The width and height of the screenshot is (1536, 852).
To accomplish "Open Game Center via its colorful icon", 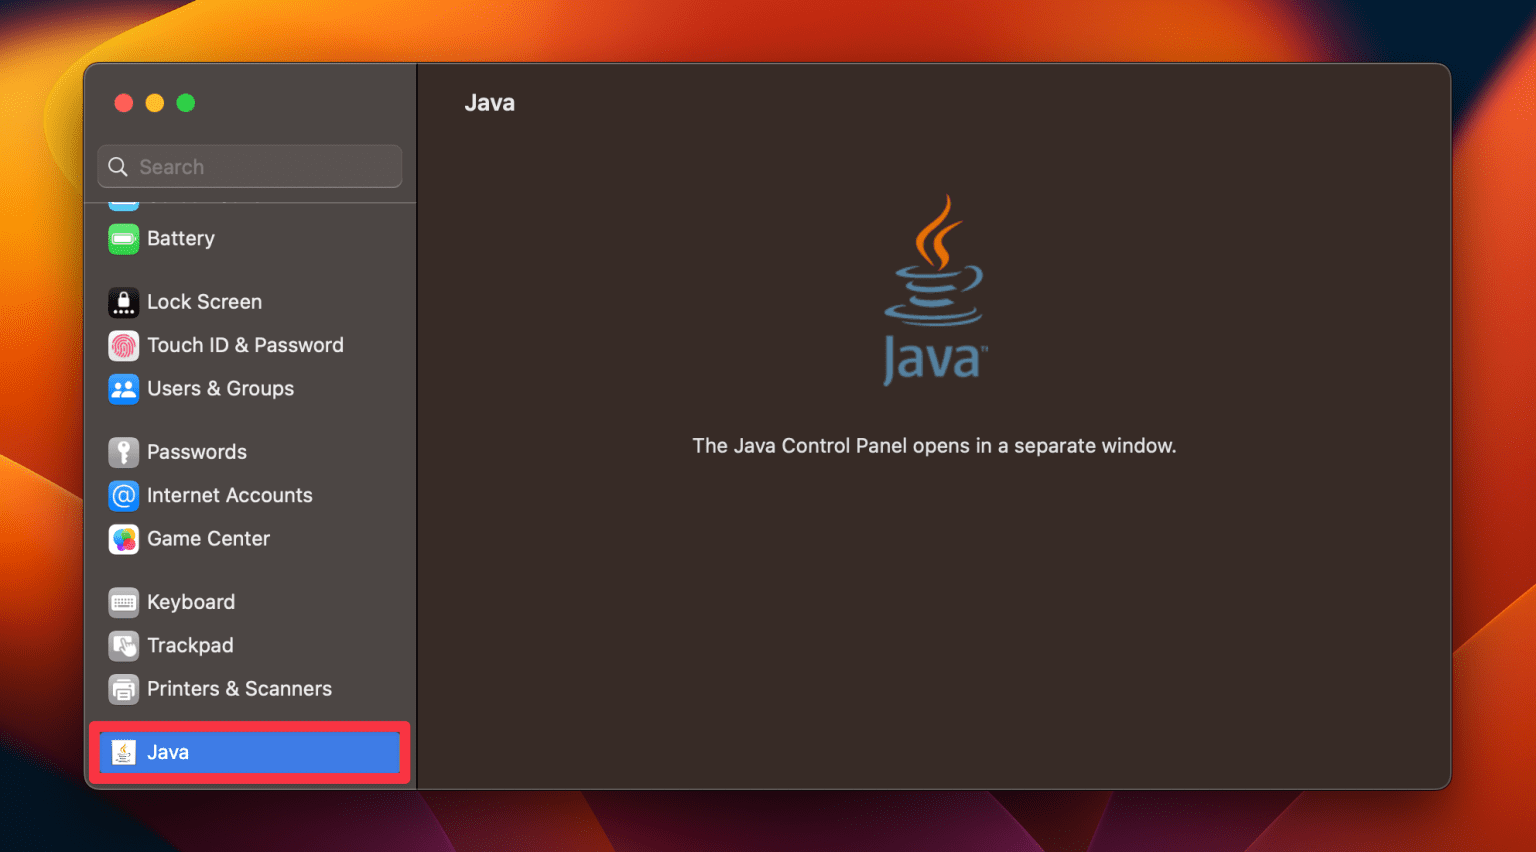I will tap(122, 539).
